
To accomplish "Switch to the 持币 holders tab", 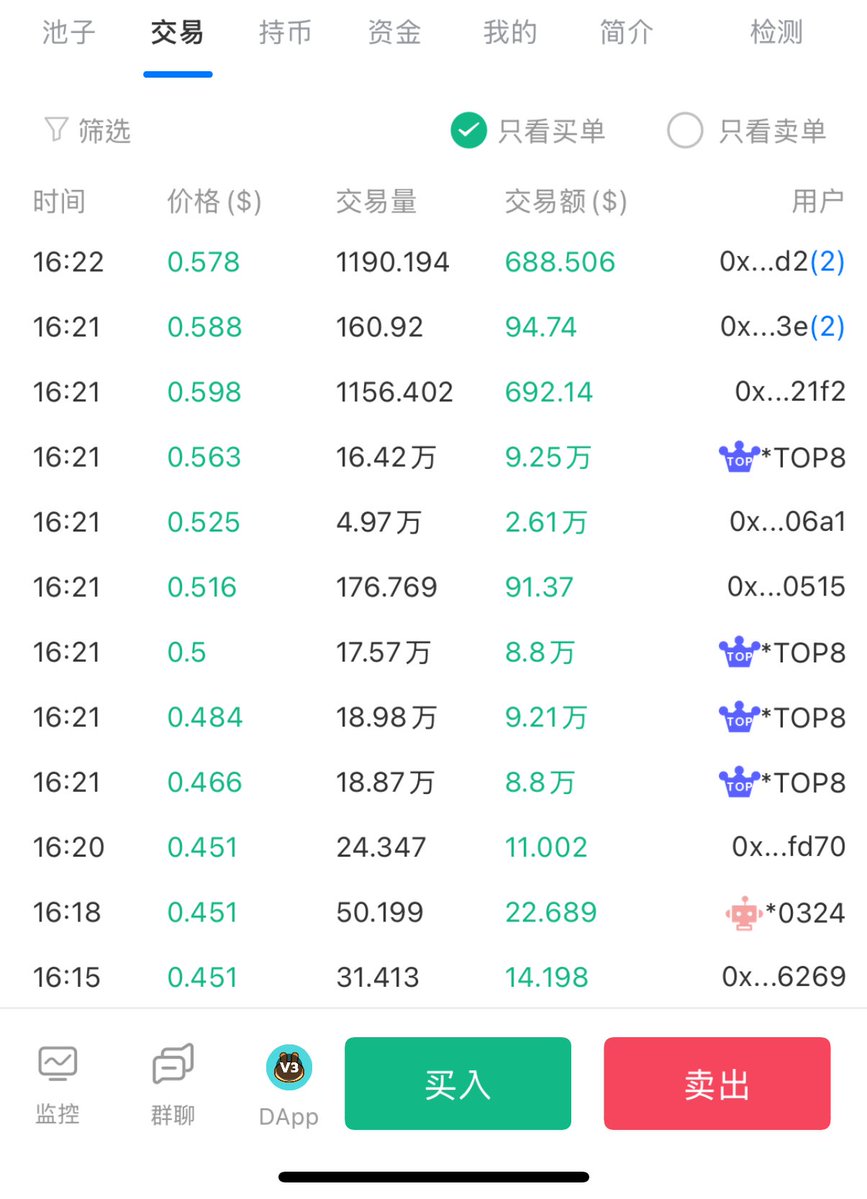I will coord(285,33).
